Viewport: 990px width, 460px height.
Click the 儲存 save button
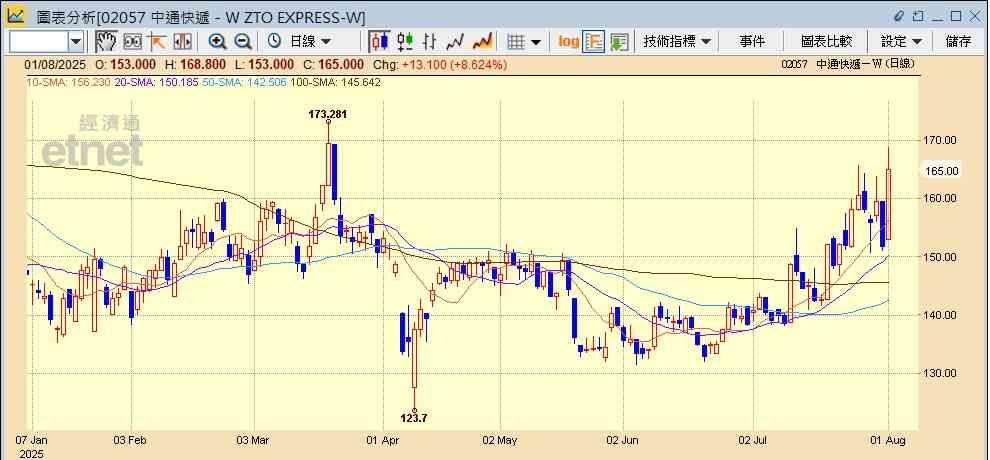(958, 42)
